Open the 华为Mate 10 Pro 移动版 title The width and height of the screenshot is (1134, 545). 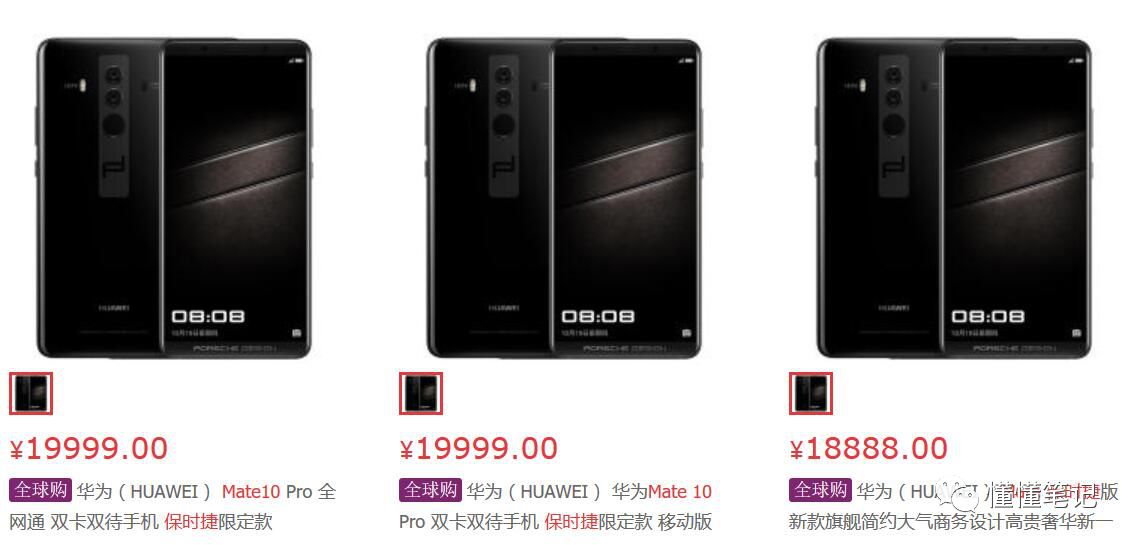[x=556, y=507]
